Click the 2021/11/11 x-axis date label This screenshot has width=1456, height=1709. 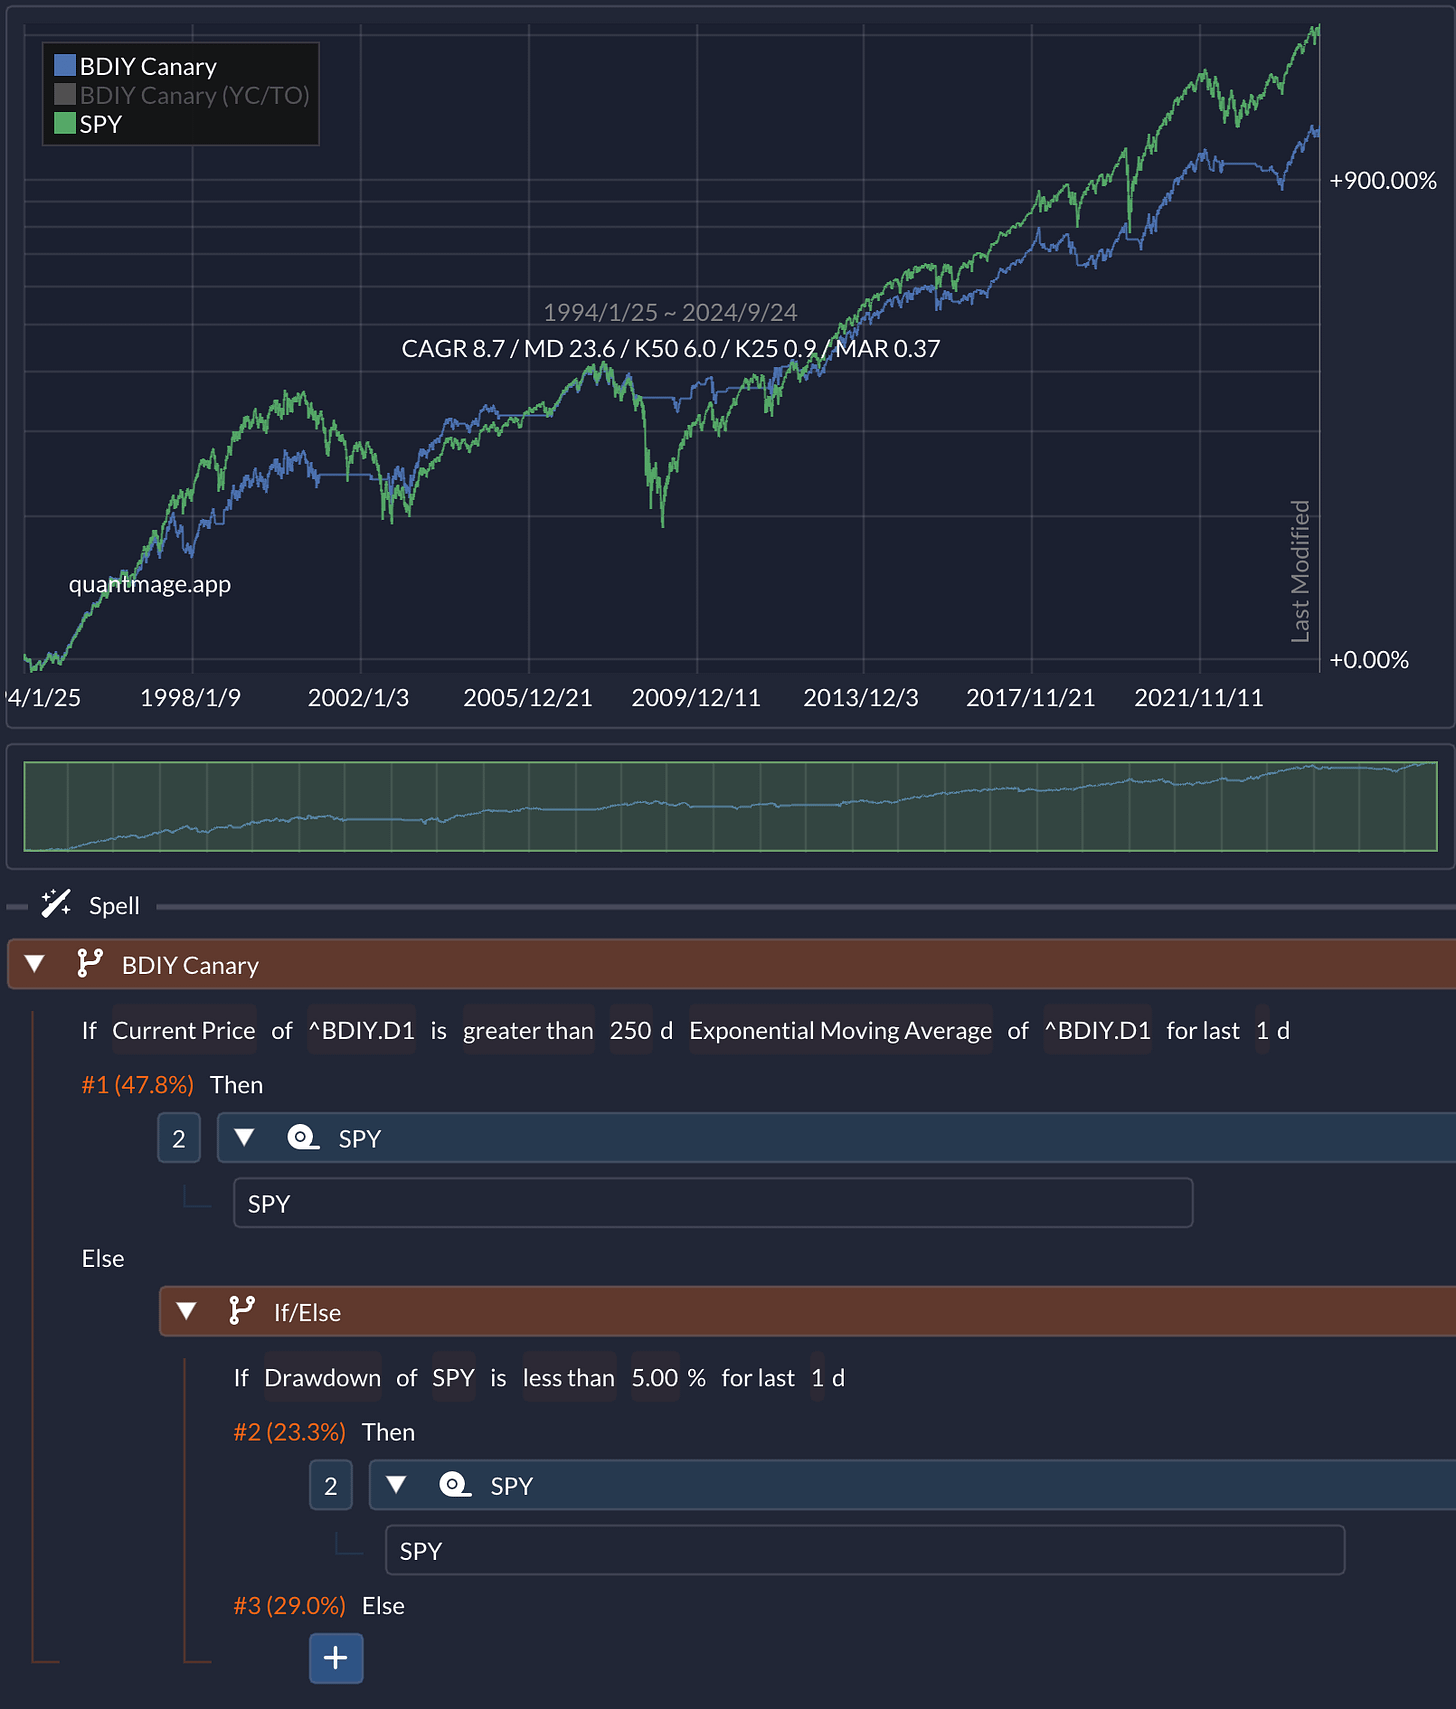click(1199, 698)
